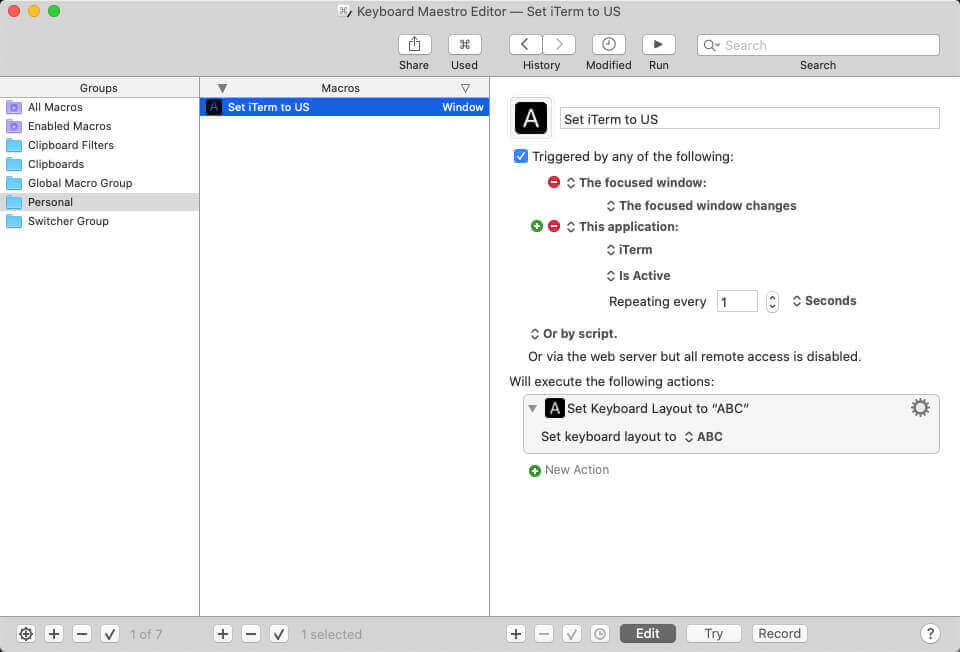Open groups settings gear at bottom left
The width and height of the screenshot is (960, 652).
(26, 634)
